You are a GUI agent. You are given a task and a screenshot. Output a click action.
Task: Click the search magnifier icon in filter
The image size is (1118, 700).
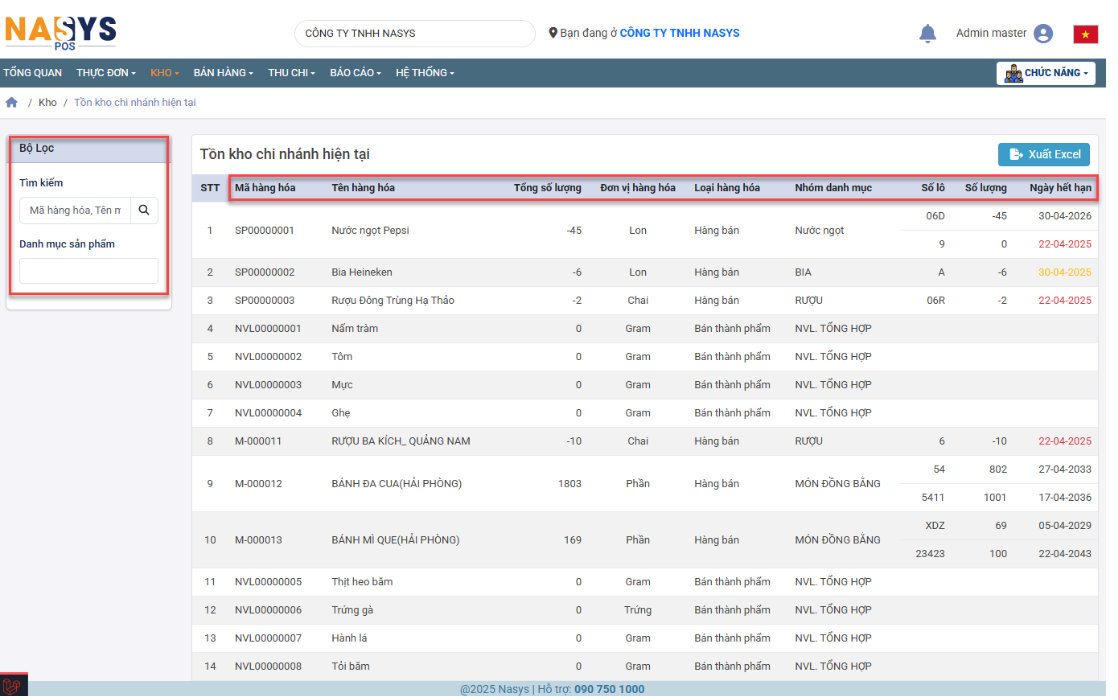[x=144, y=210]
